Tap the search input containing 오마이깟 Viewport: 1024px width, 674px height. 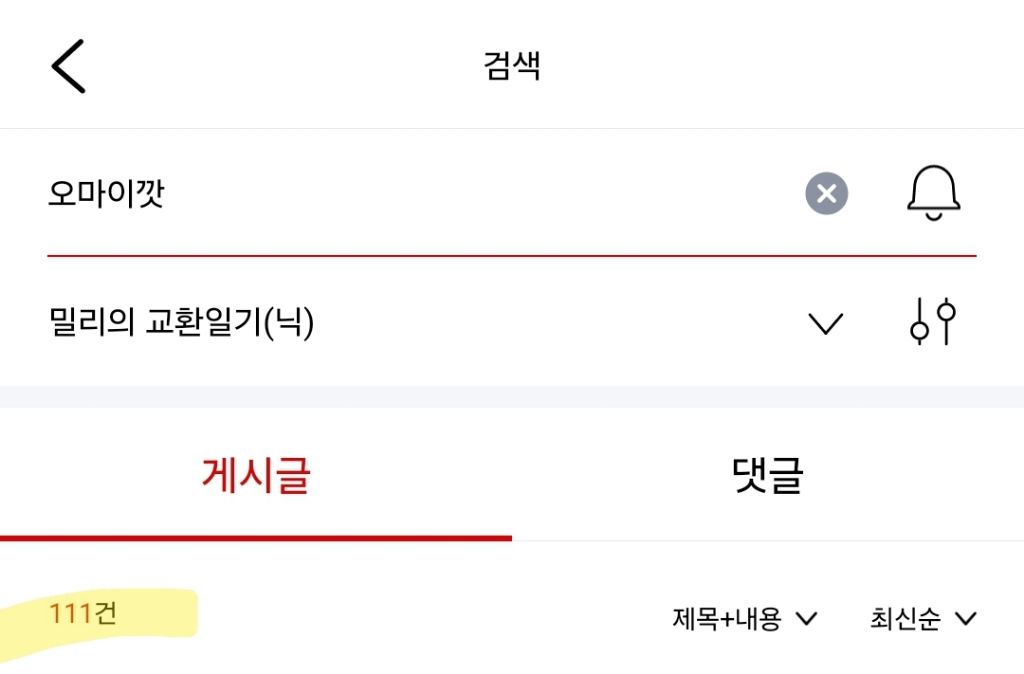click(x=300, y=193)
